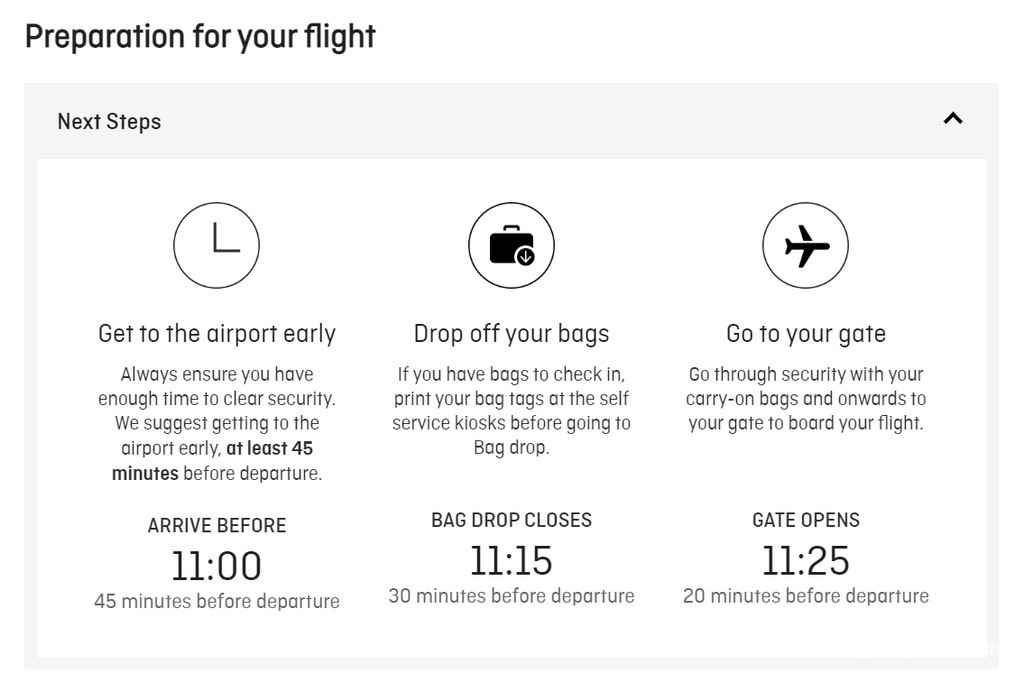
Task: Click the ARRIVE BEFORE label
Action: [217, 526]
